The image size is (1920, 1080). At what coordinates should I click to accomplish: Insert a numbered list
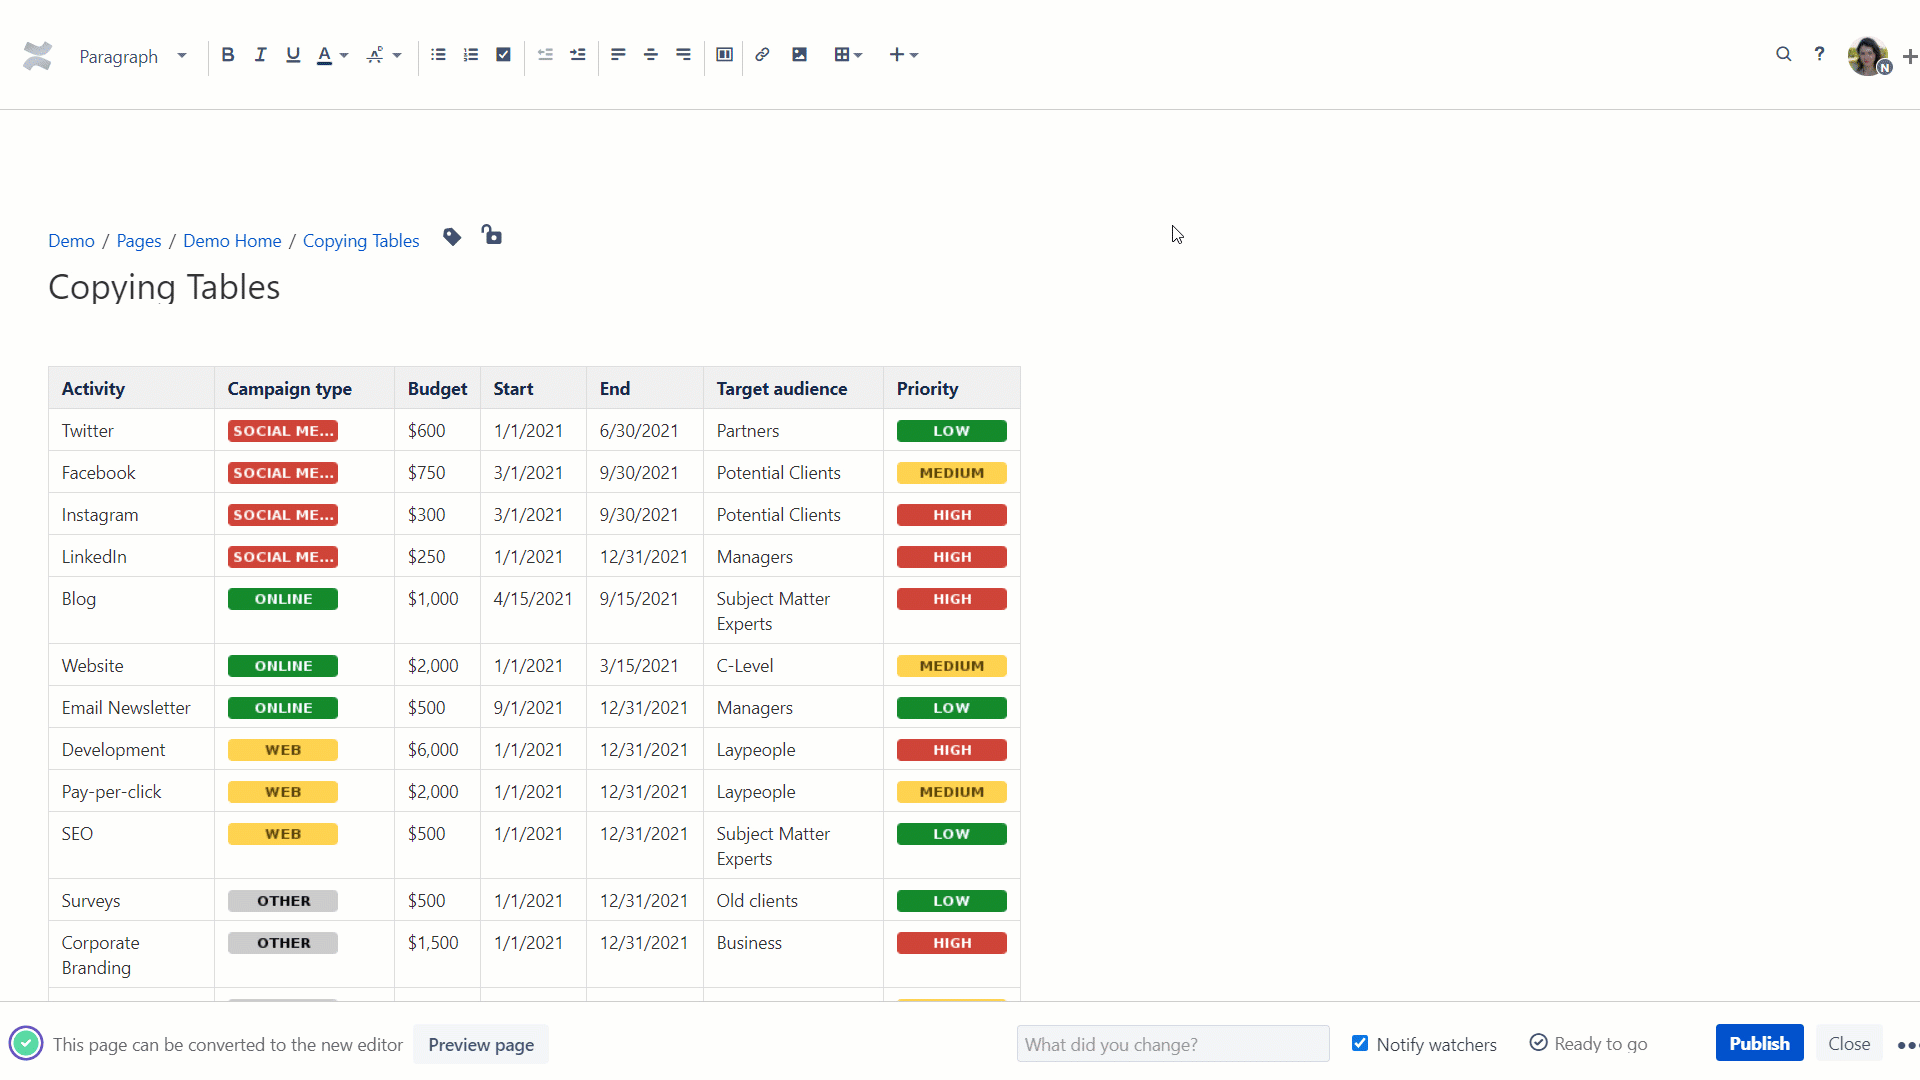point(471,55)
